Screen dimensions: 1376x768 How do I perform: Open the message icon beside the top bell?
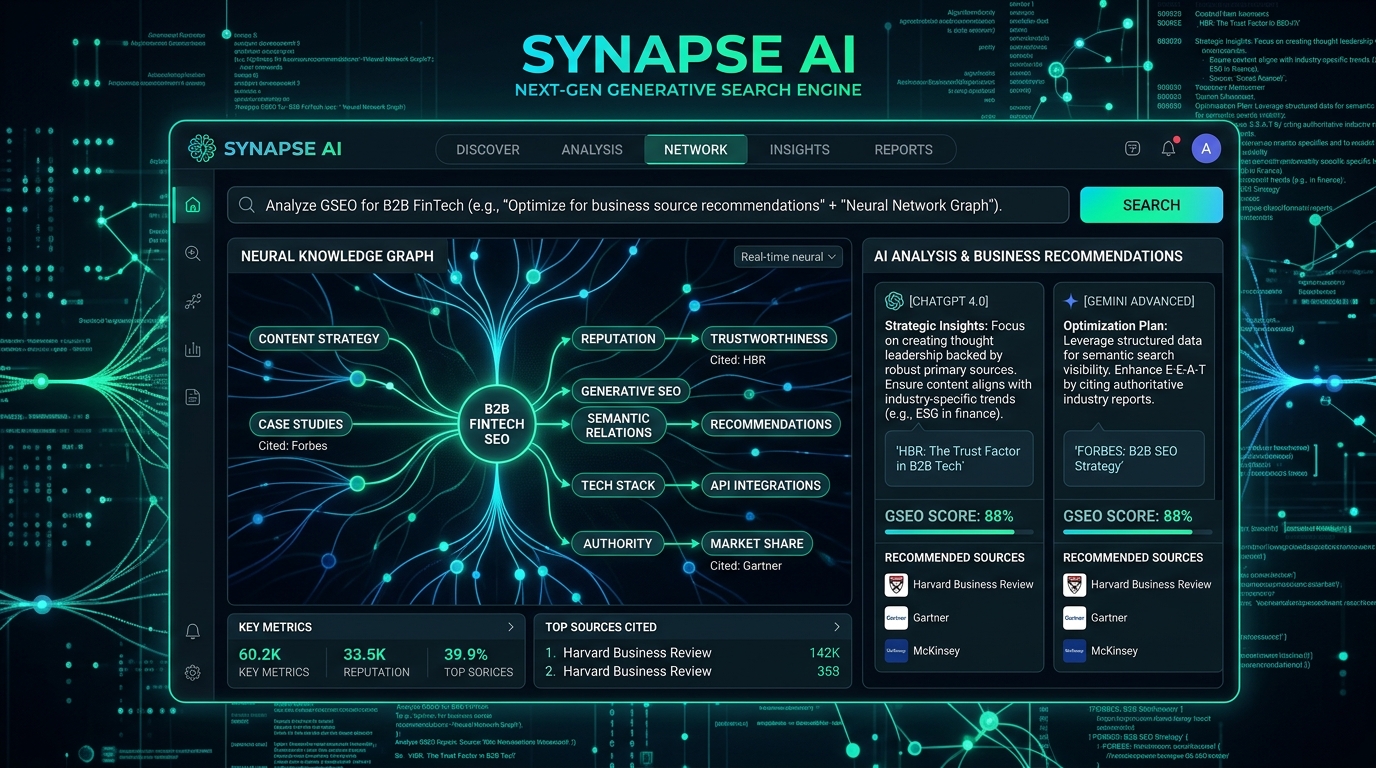1133,149
